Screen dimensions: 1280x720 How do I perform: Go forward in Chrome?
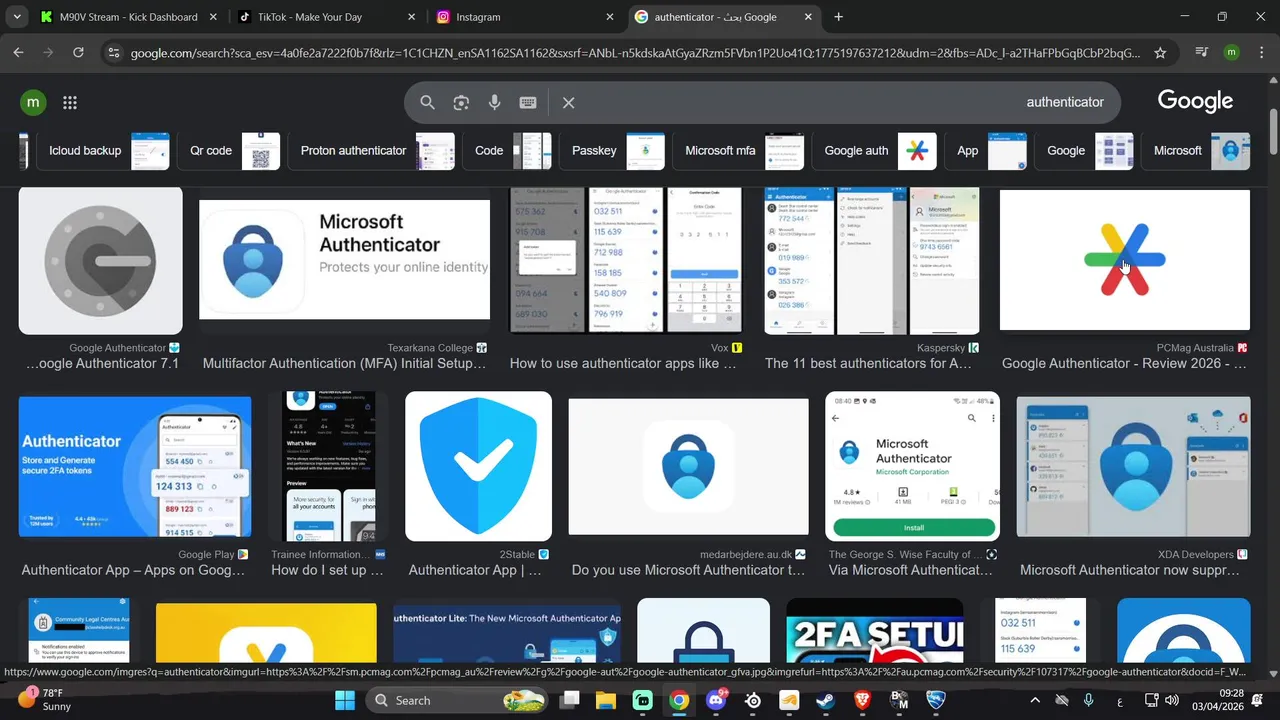(47, 52)
